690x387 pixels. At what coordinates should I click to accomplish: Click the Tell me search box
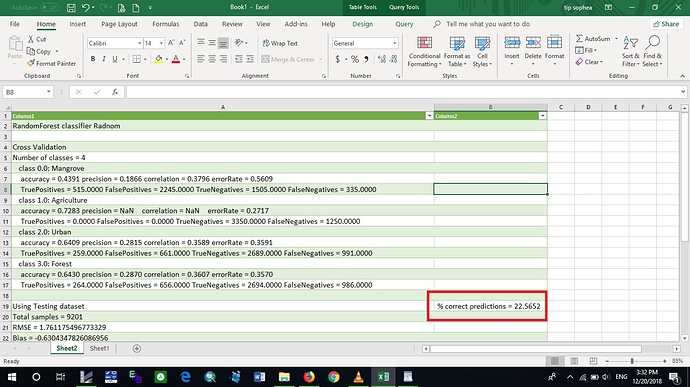coord(488,24)
